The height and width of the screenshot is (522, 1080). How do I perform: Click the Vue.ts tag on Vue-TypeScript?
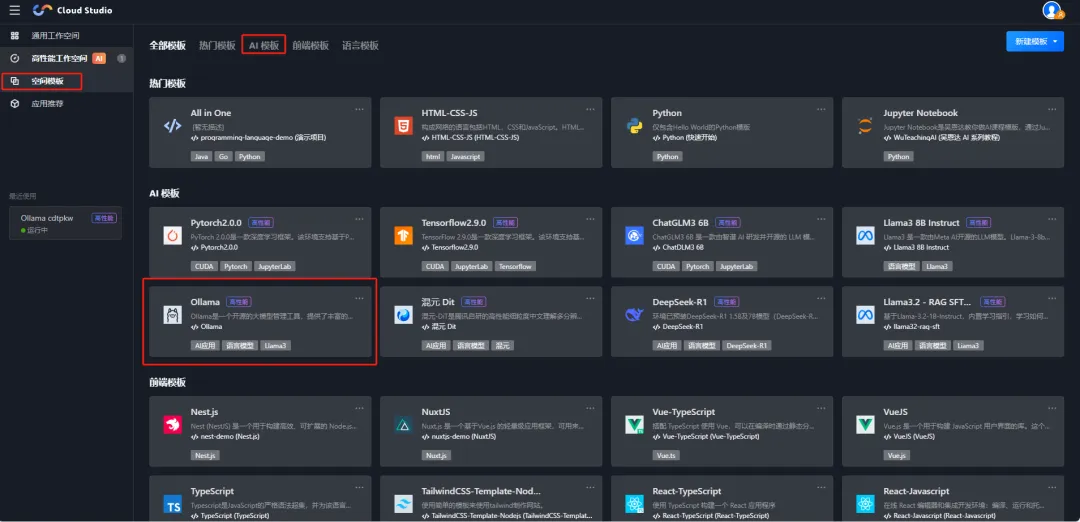coord(666,456)
